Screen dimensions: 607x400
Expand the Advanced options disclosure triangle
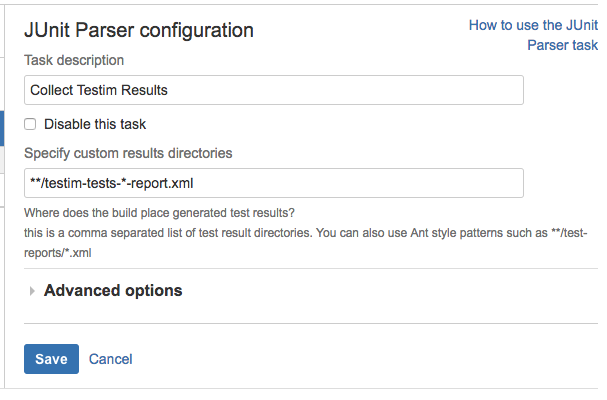(32, 291)
